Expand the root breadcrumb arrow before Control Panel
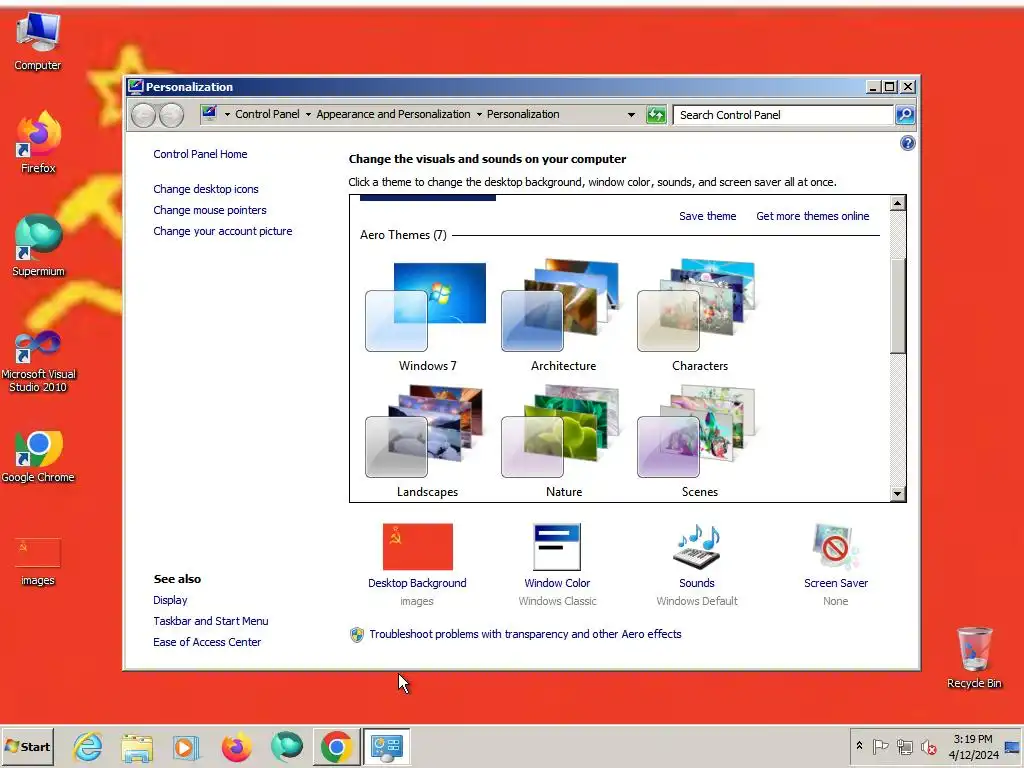Image resolution: width=1024 pixels, height=768 pixels. pos(227,114)
